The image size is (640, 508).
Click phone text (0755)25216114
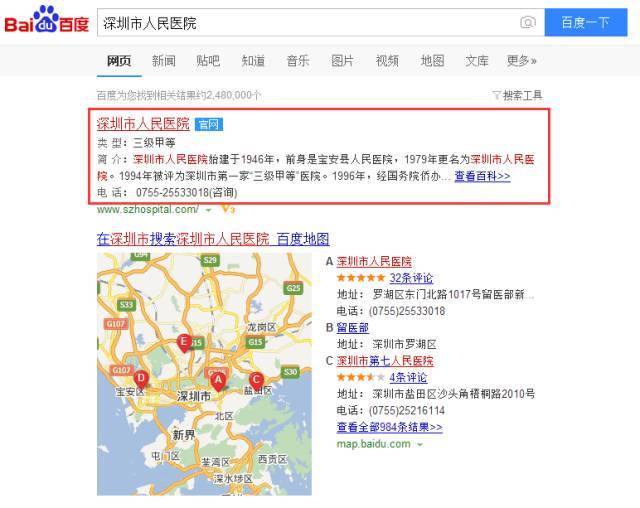407,410
